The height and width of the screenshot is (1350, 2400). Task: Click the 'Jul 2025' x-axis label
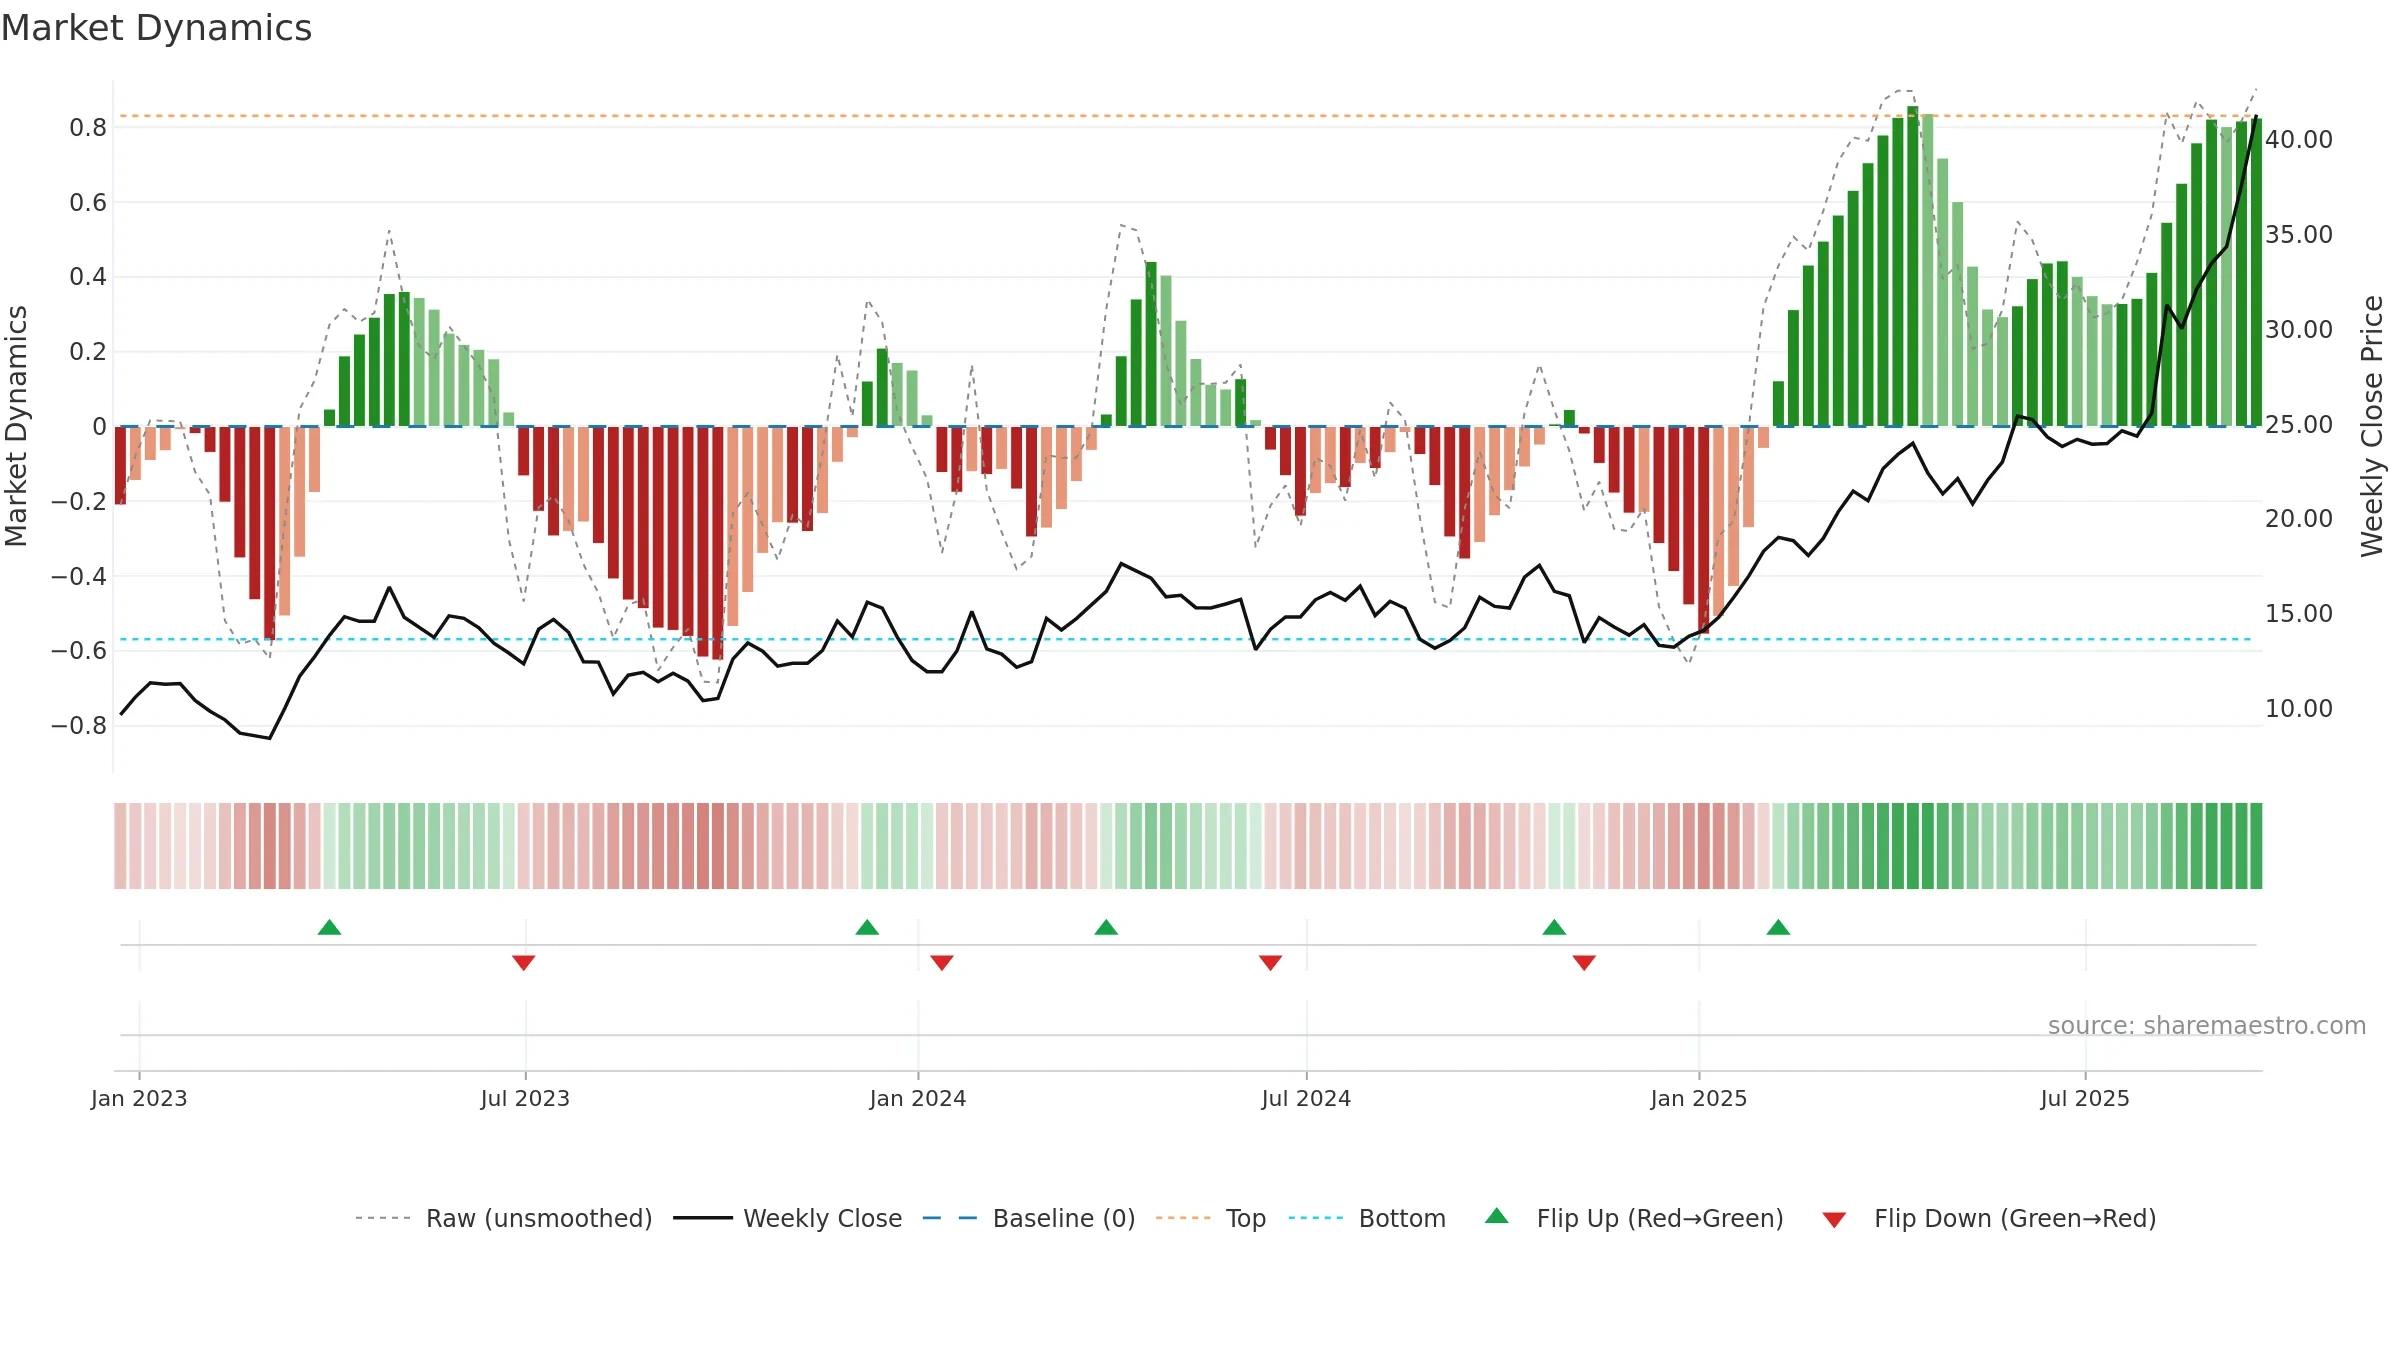pos(2085,1098)
